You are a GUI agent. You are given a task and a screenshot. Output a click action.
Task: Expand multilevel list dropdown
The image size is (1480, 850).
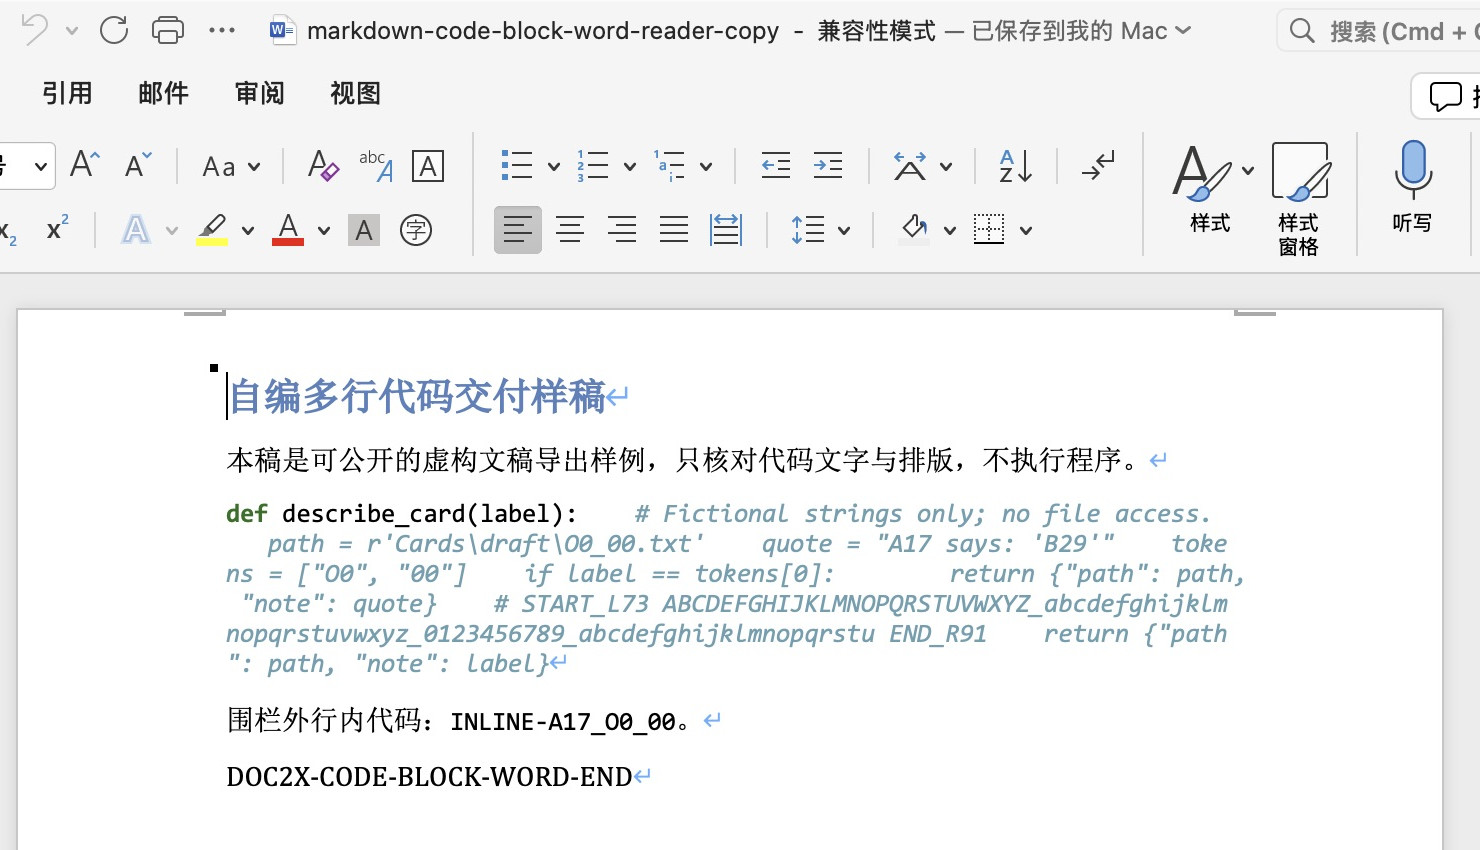[706, 167]
